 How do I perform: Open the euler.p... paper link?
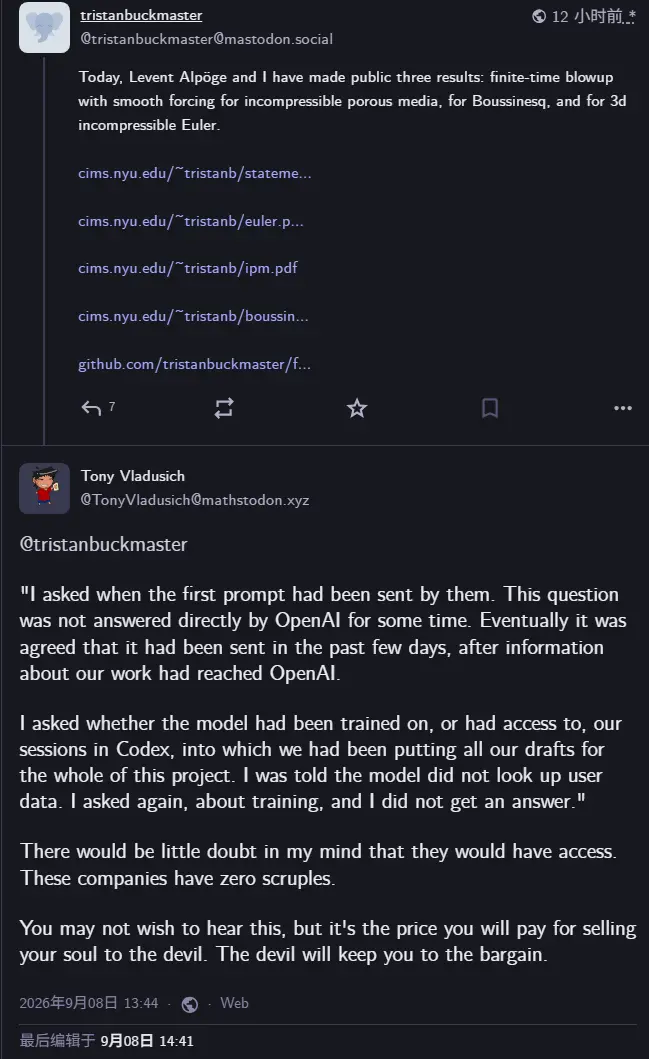coord(190,221)
